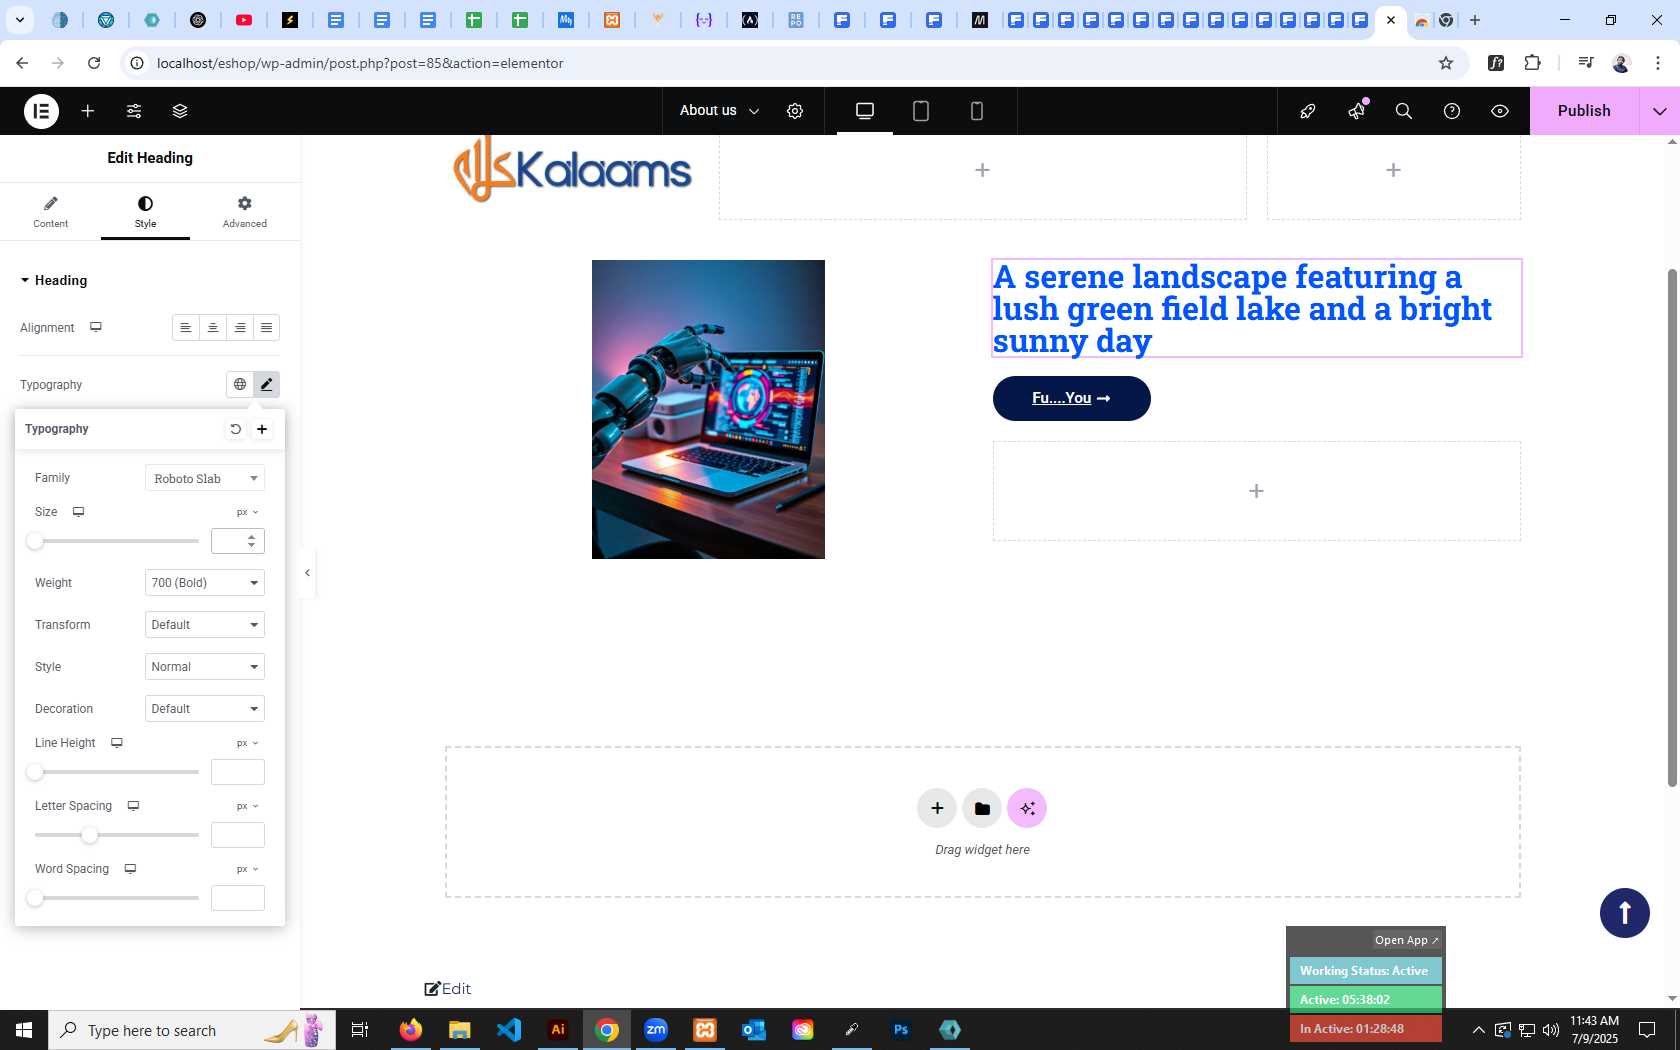Click the Publish button
This screenshot has width=1680, height=1050.
tap(1584, 111)
